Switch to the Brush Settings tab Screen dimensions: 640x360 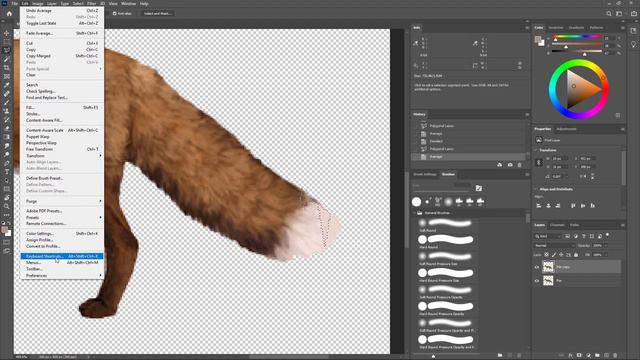(x=425, y=174)
